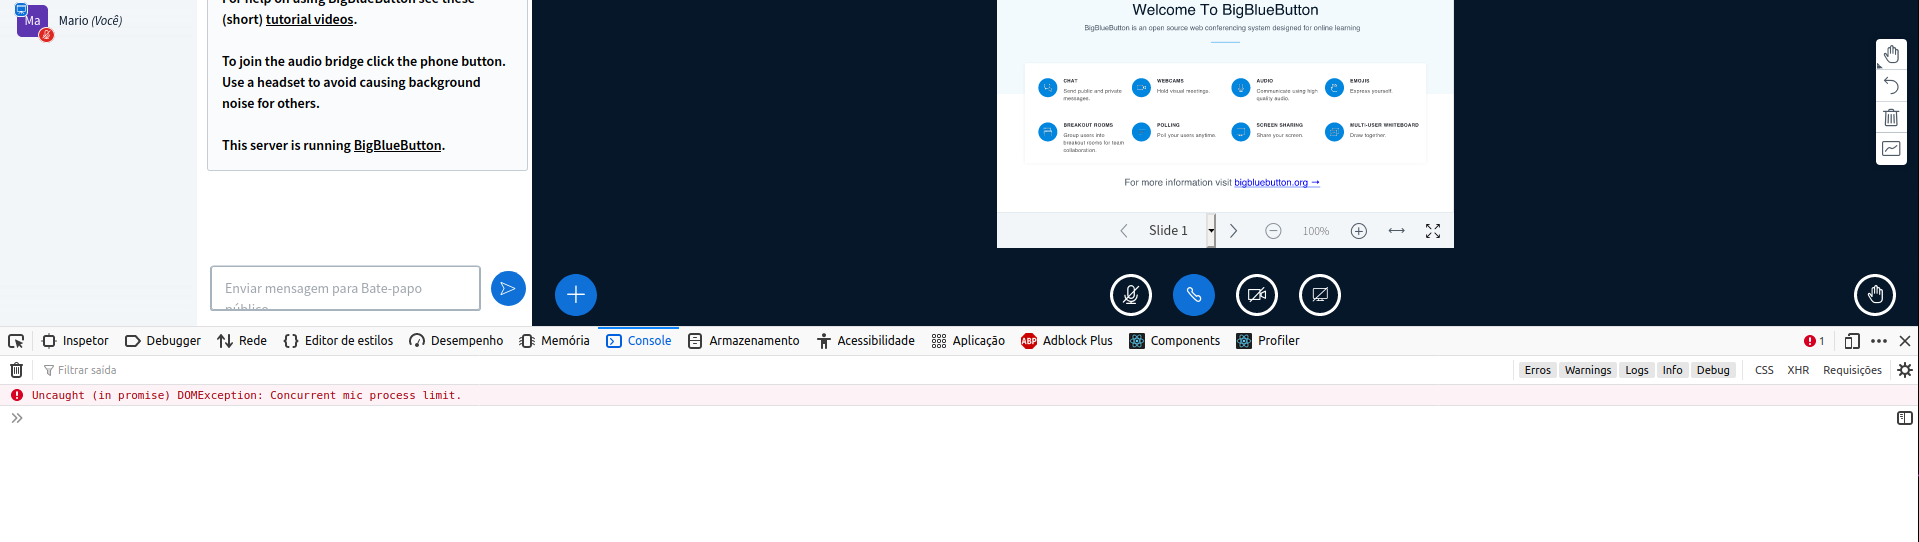
Task: Share webcam with the camera button
Action: click(1257, 295)
